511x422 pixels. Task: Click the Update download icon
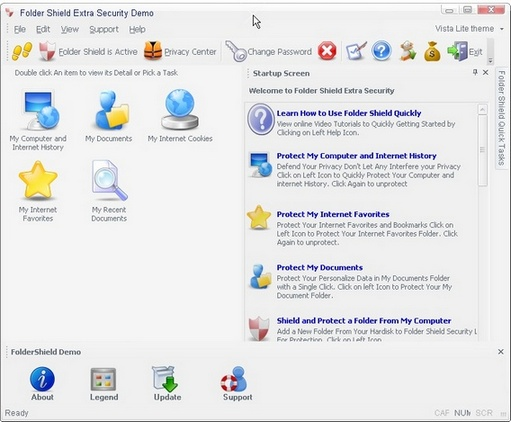pyautogui.click(x=165, y=379)
